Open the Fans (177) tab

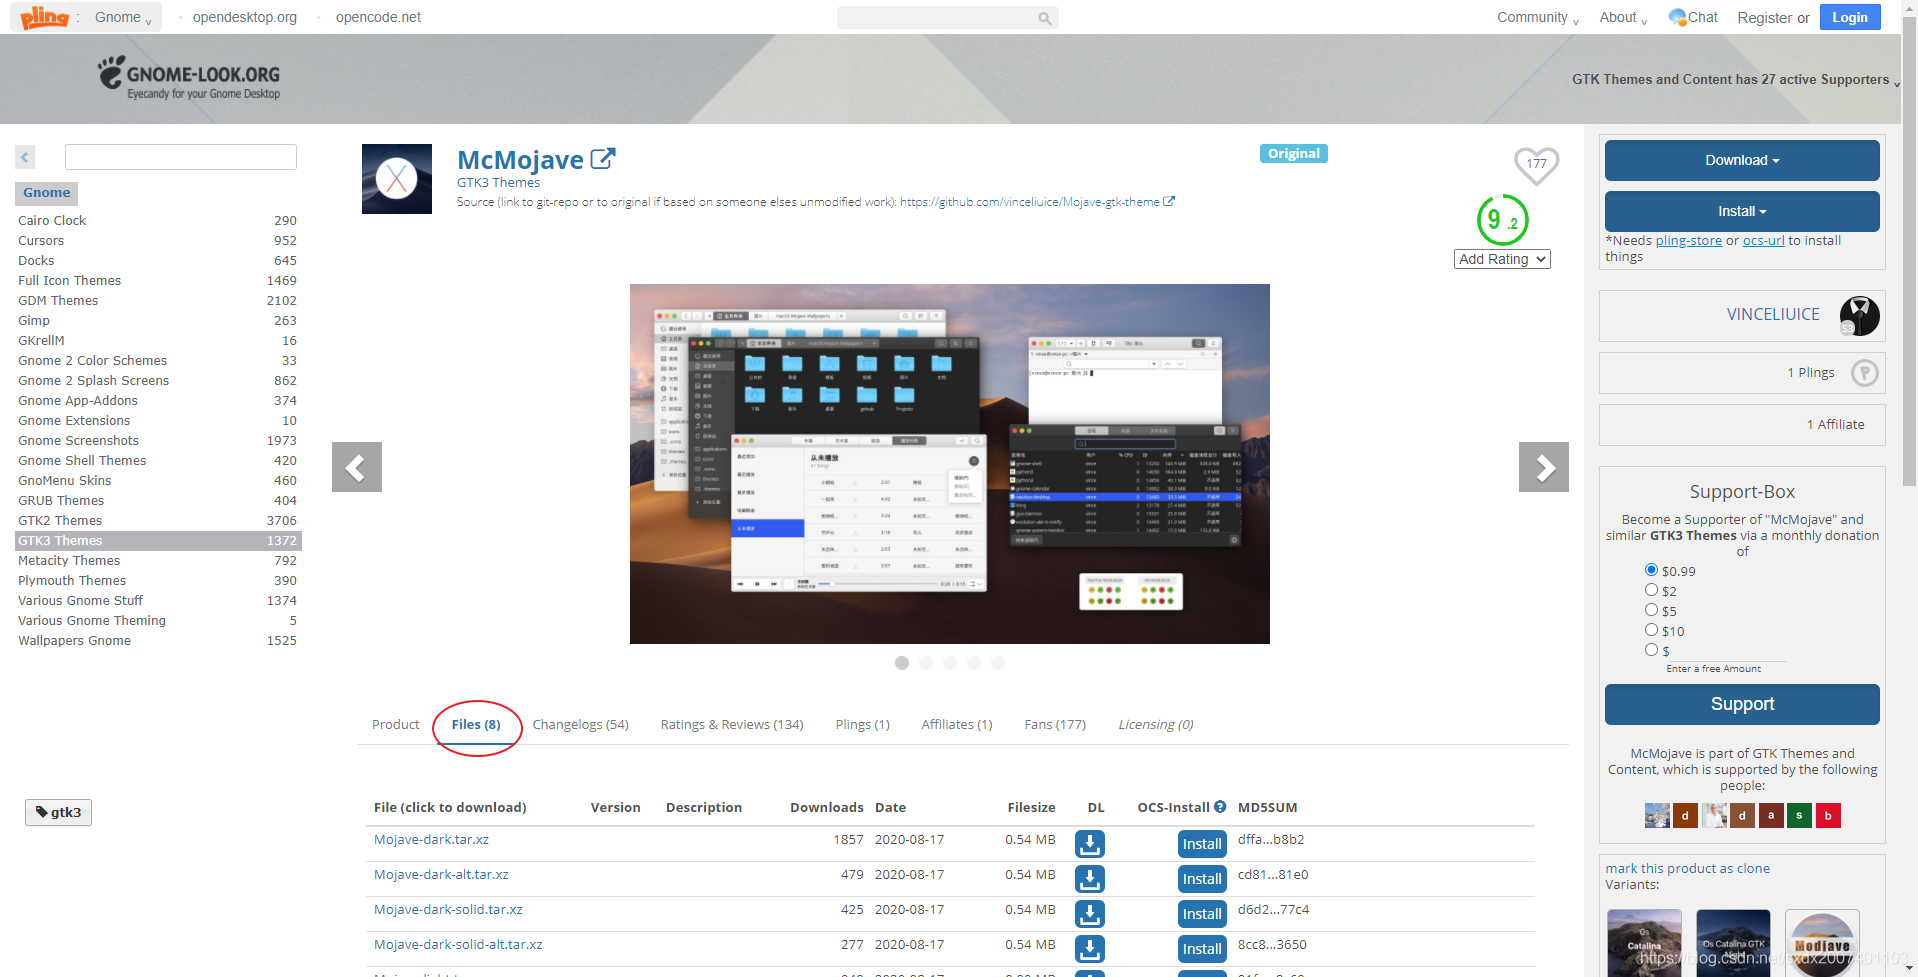point(1055,725)
